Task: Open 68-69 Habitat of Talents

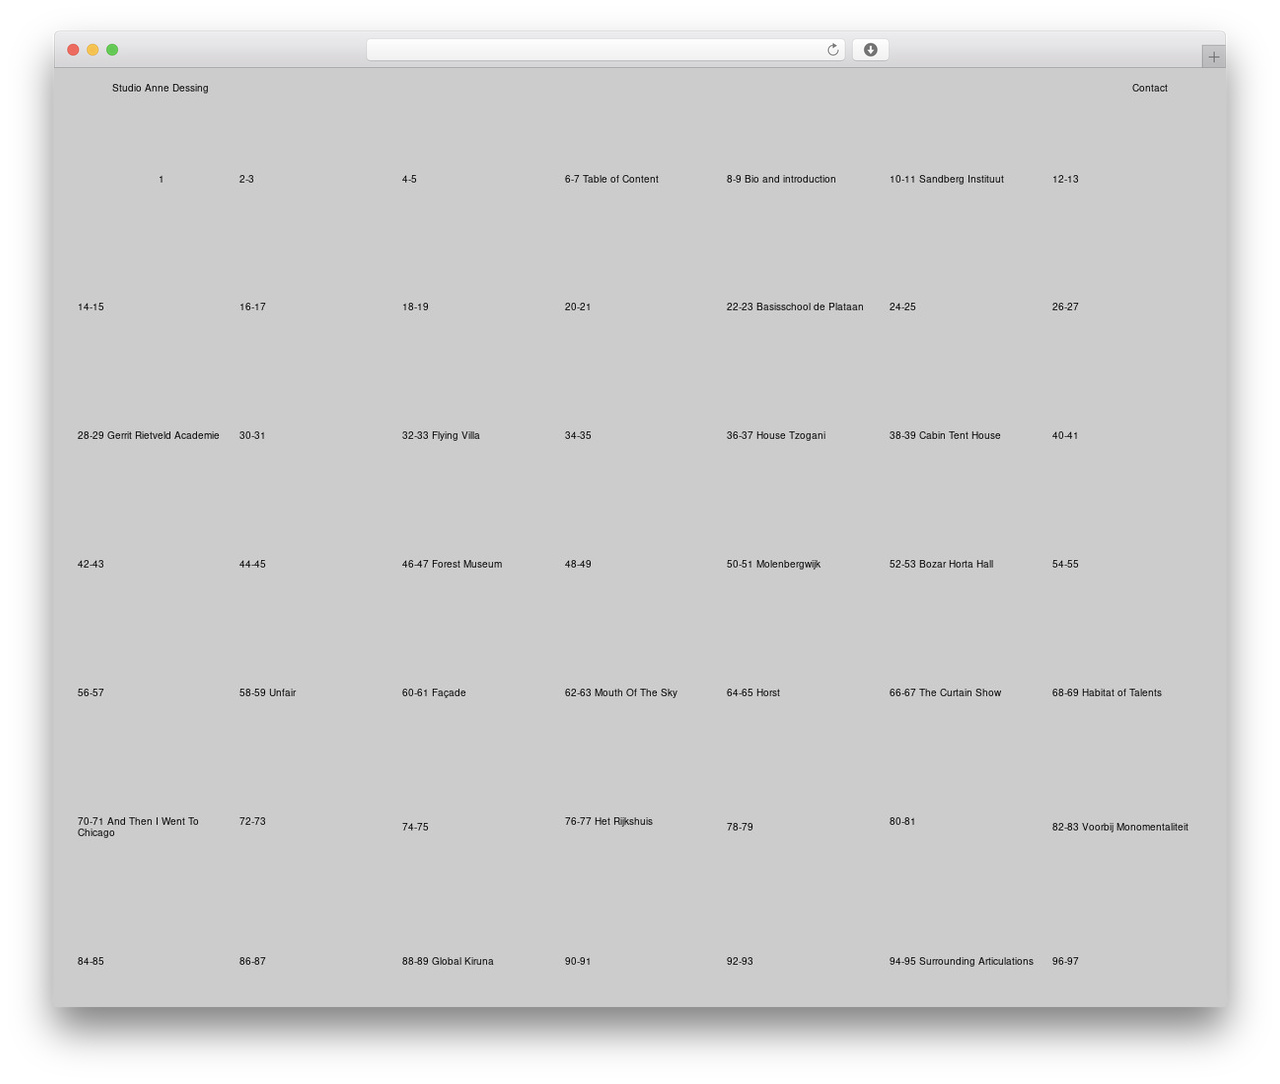Action: pos(1107,692)
